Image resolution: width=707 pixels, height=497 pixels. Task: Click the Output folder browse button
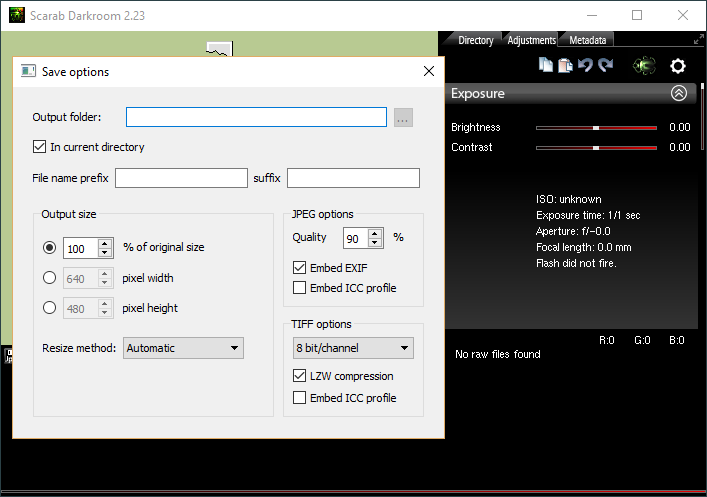pos(403,117)
